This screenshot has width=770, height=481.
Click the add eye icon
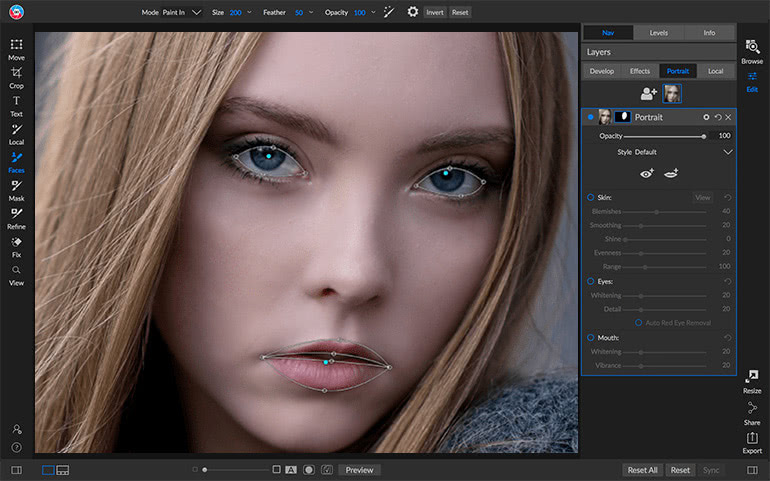647,173
